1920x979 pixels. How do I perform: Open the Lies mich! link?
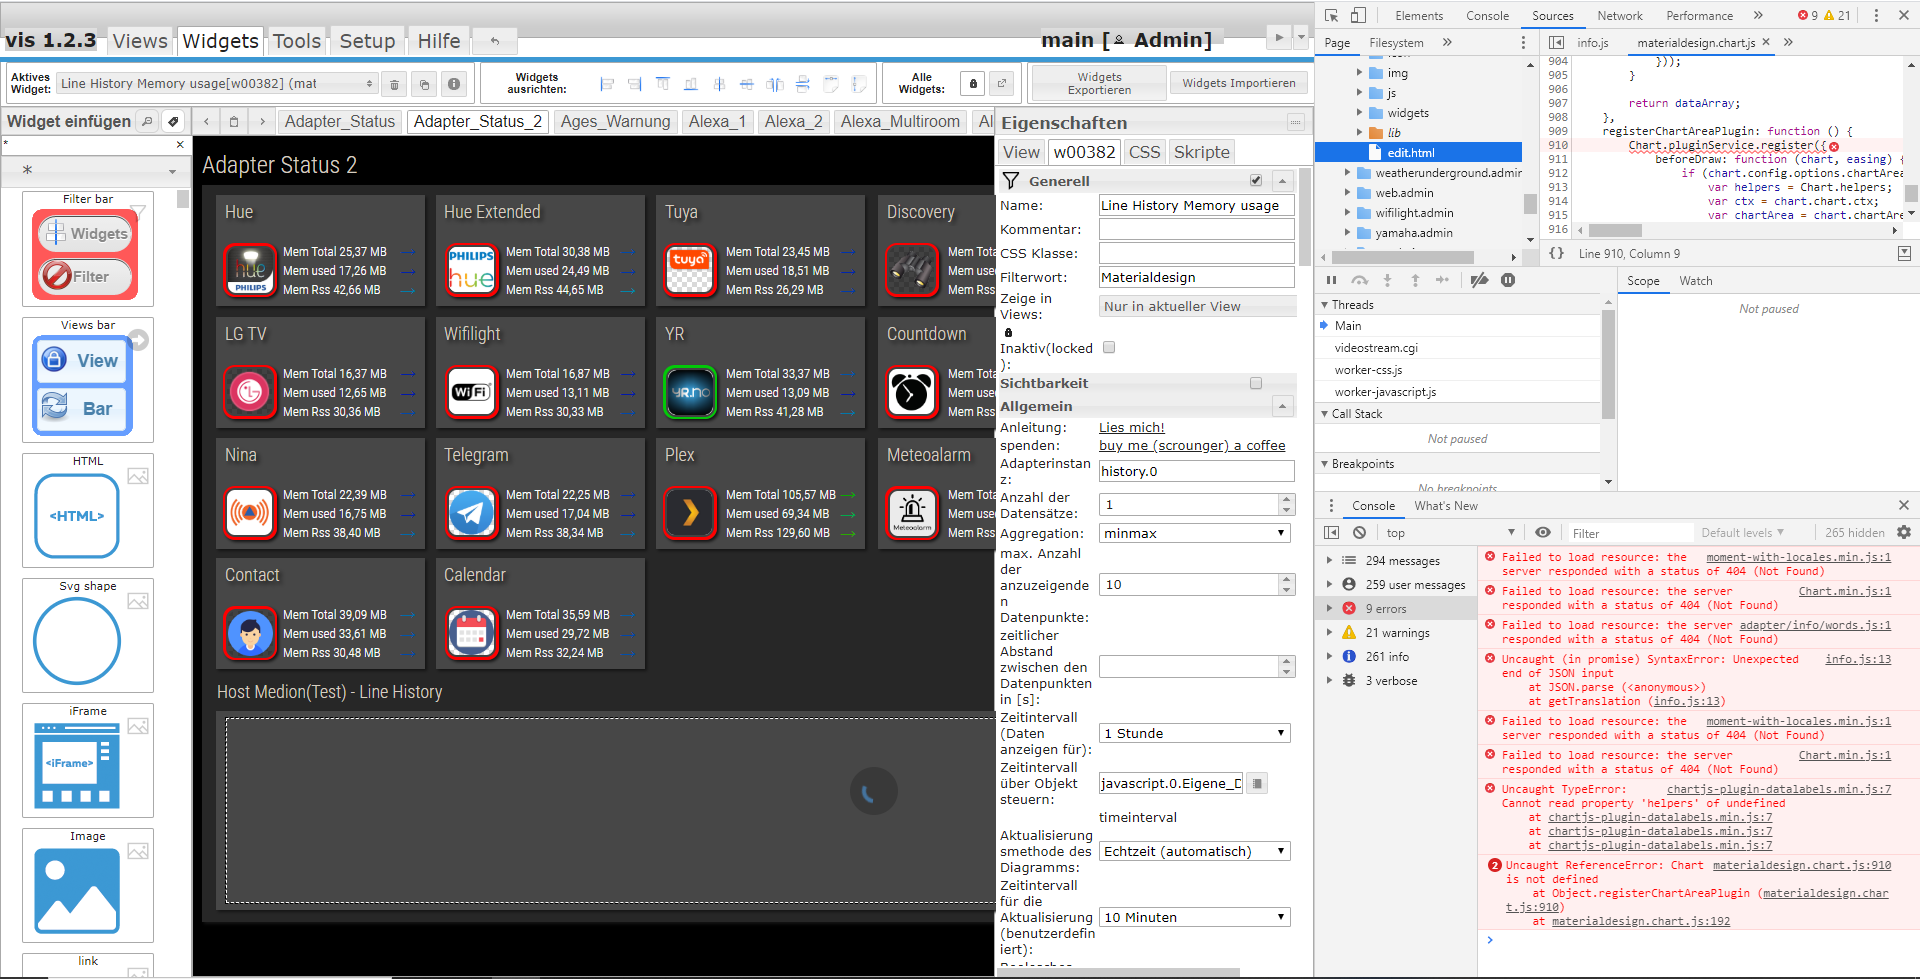(x=1132, y=427)
